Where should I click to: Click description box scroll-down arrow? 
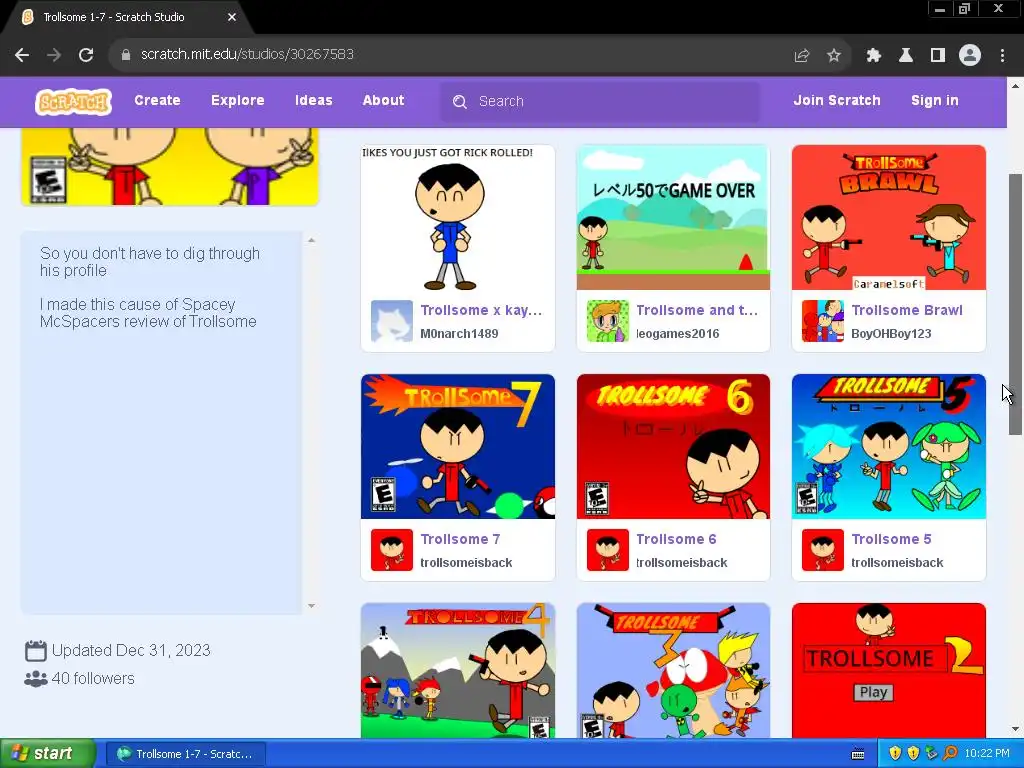pyautogui.click(x=312, y=606)
